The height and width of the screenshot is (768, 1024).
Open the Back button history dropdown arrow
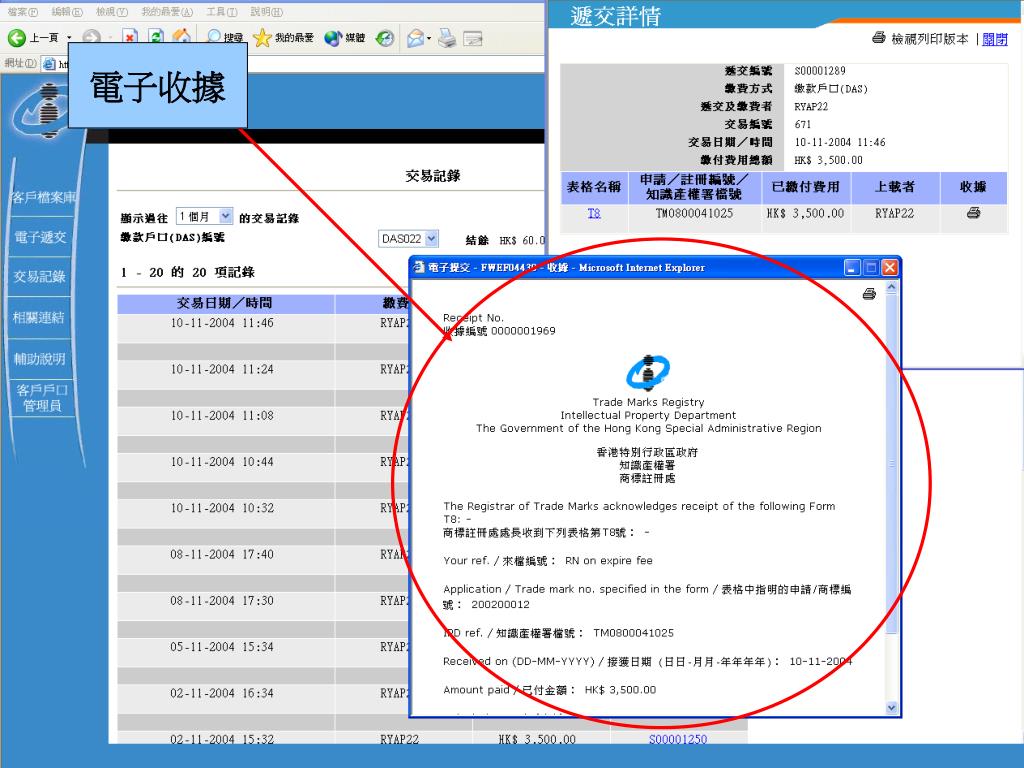coord(69,38)
